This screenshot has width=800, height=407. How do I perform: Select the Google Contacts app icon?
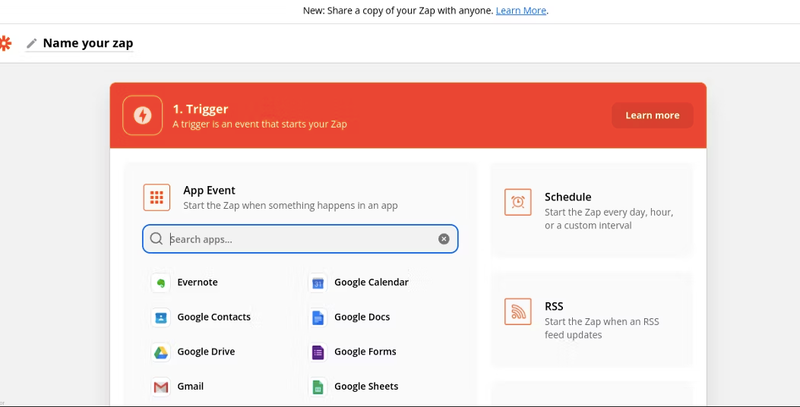pos(161,317)
